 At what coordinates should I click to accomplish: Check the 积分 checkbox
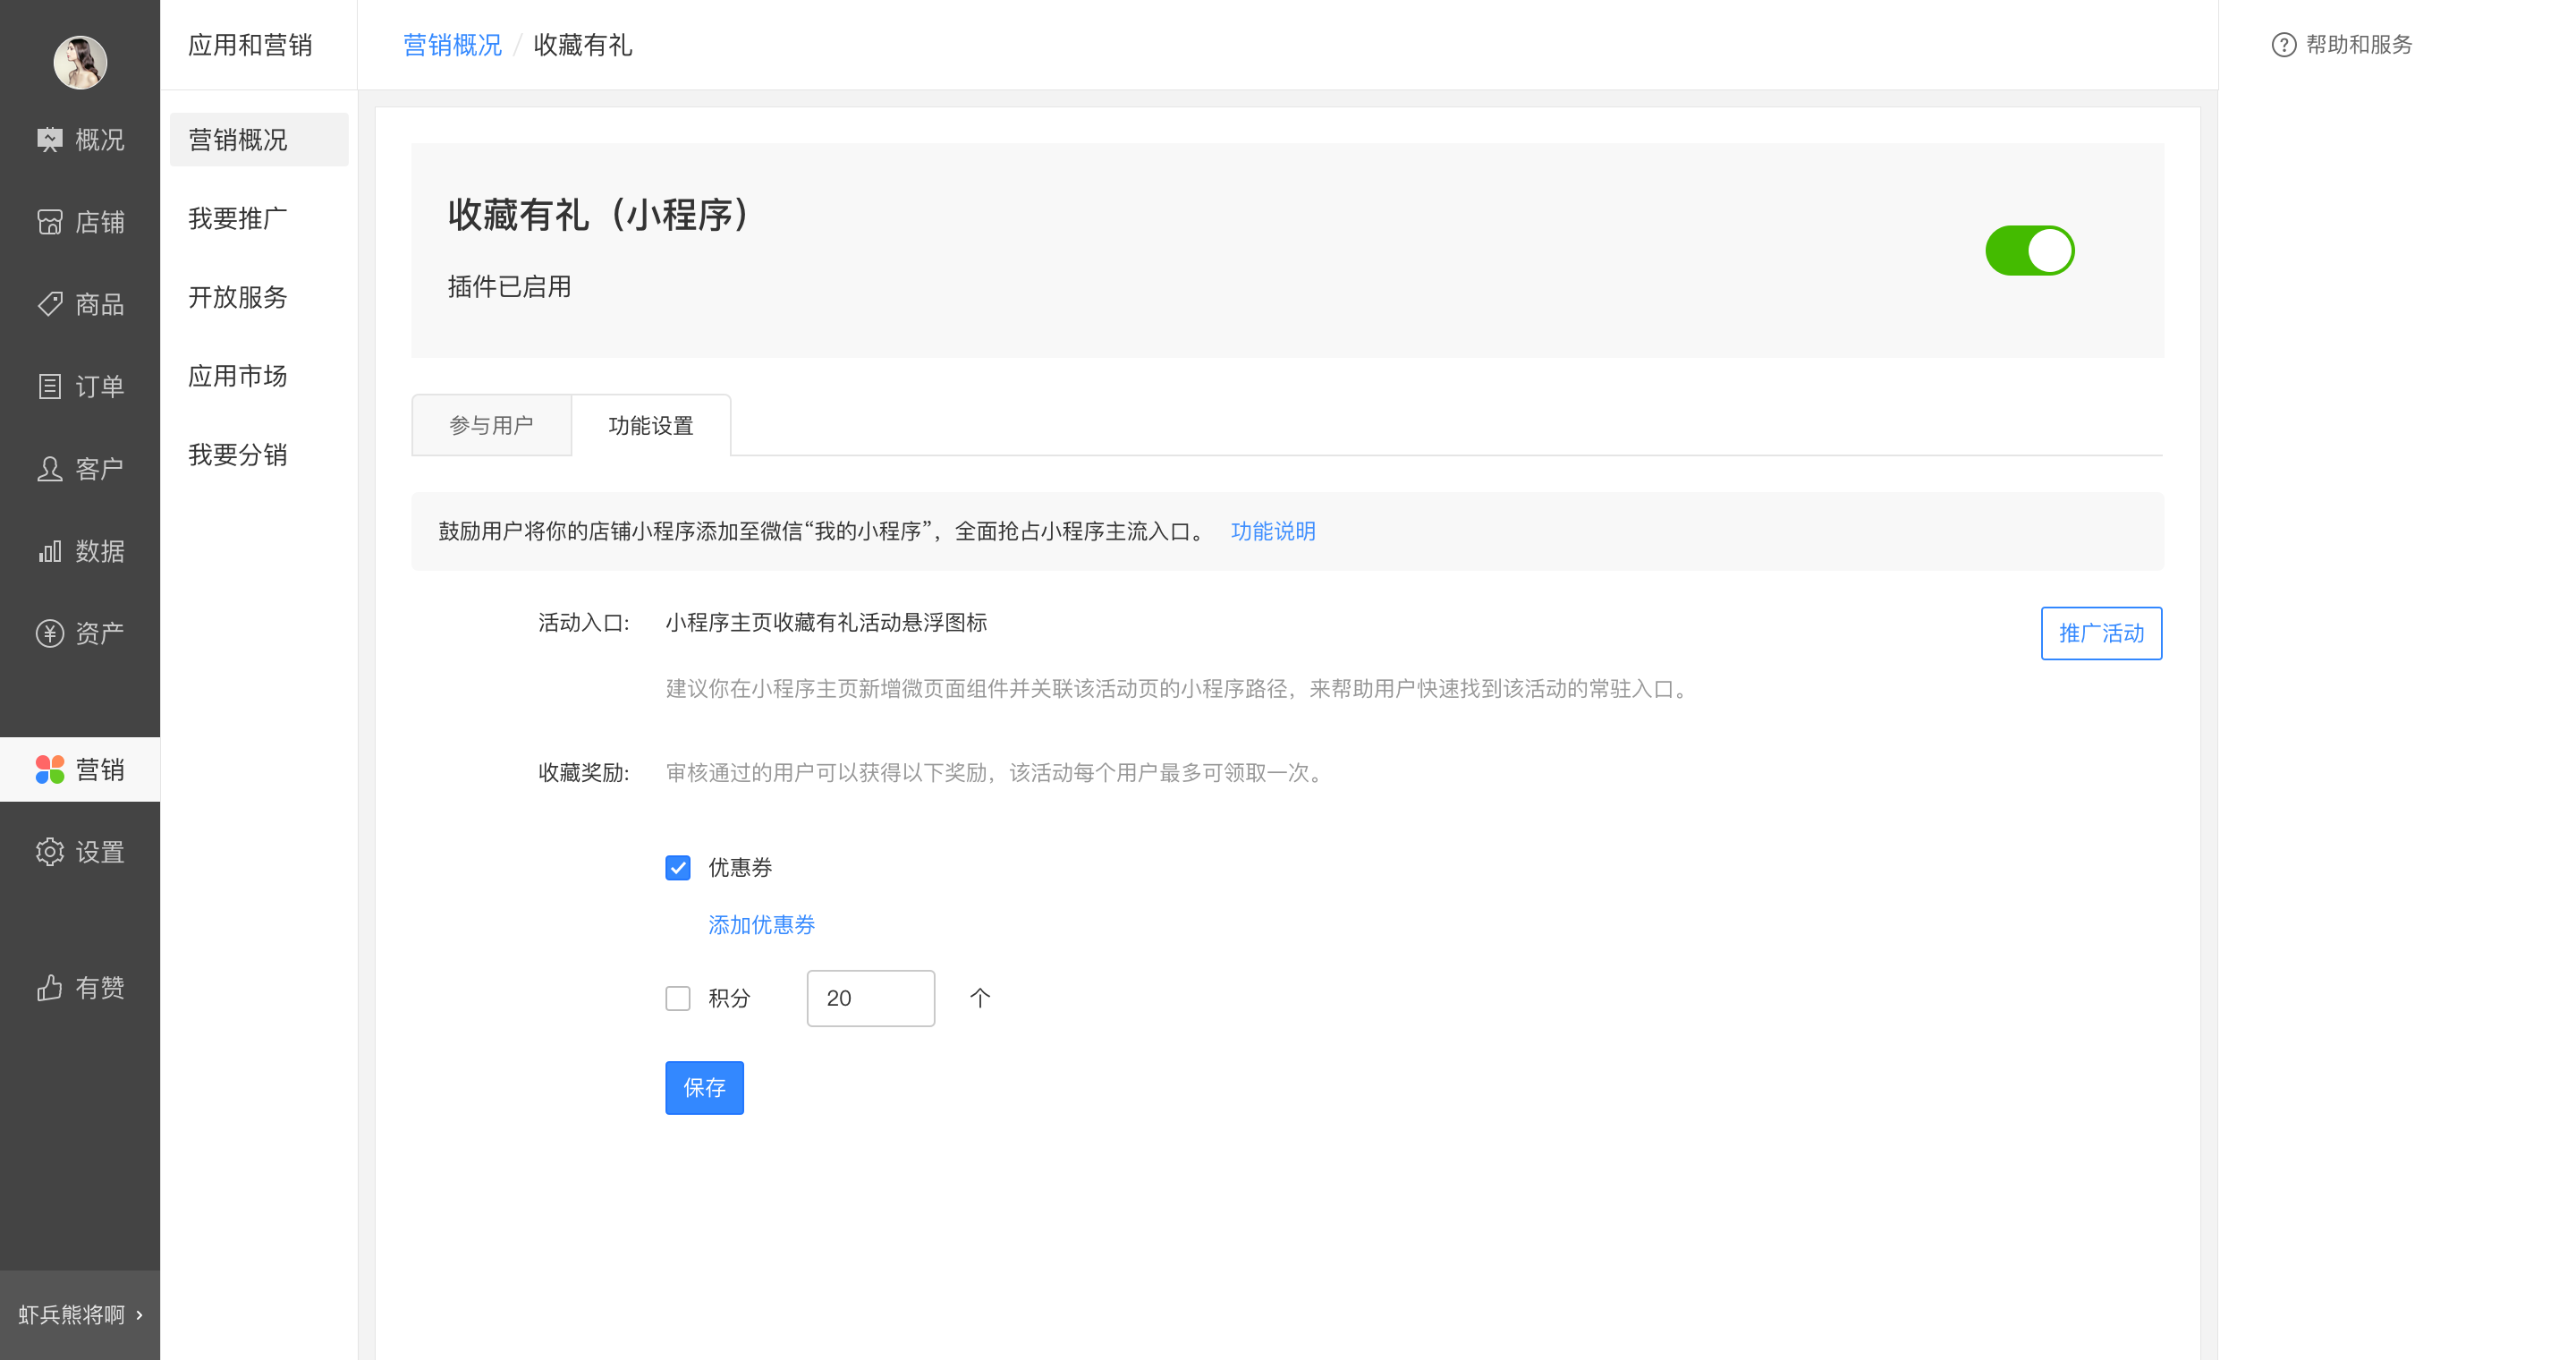pos(677,998)
